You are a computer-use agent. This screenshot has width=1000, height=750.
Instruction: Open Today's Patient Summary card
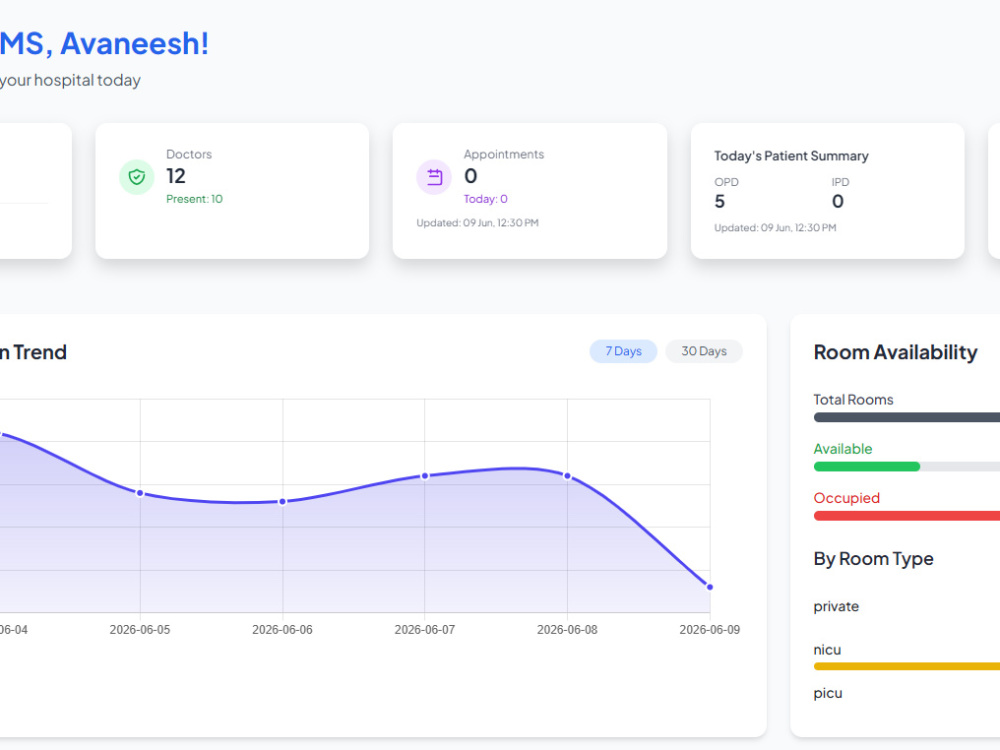(x=827, y=191)
